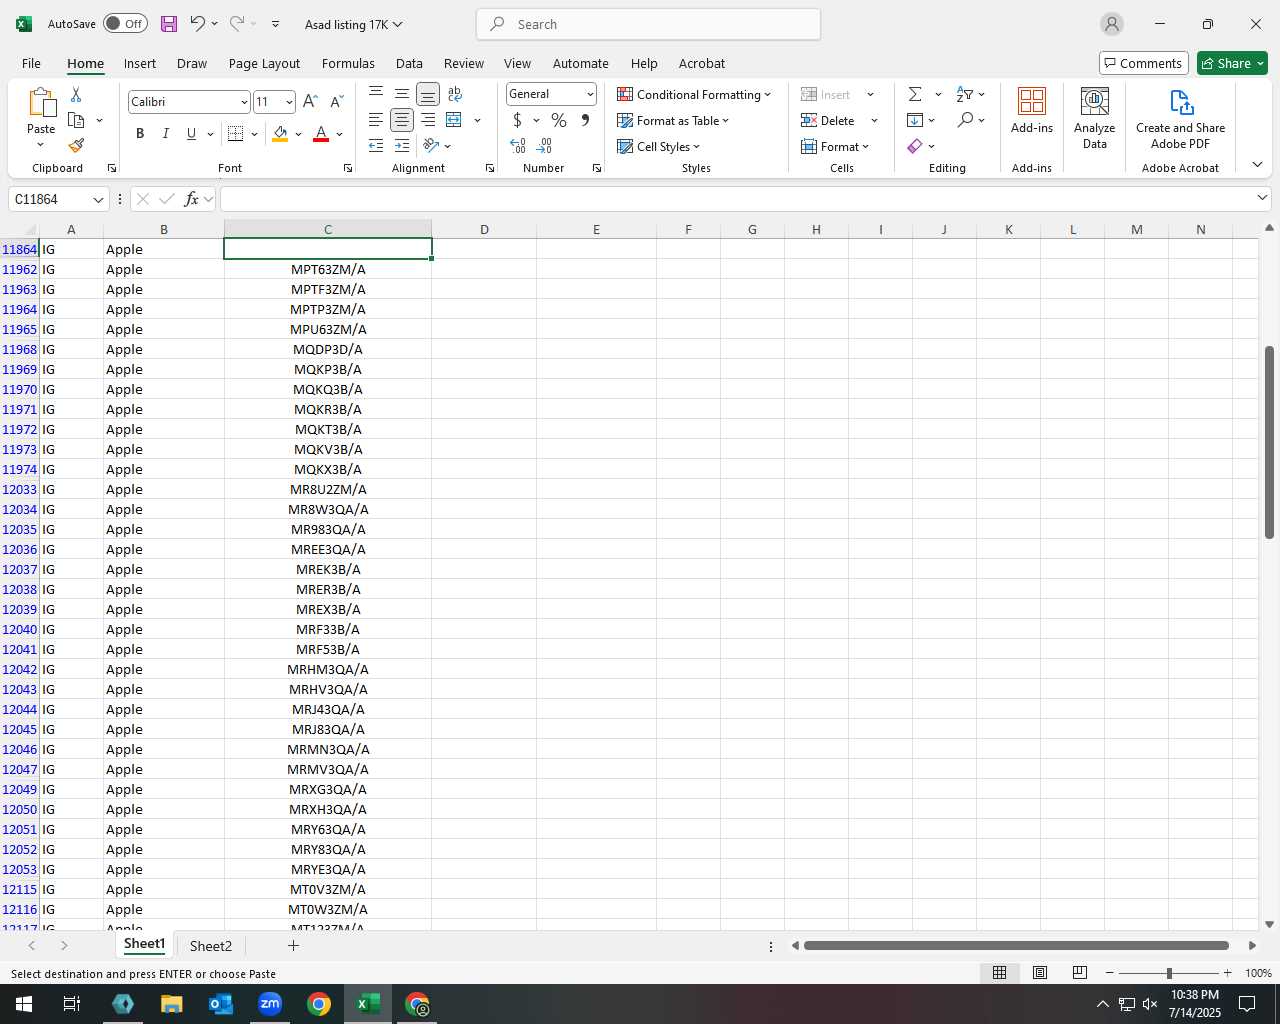Open the font size dropdown
Image resolution: width=1280 pixels, height=1024 pixels.
click(289, 102)
